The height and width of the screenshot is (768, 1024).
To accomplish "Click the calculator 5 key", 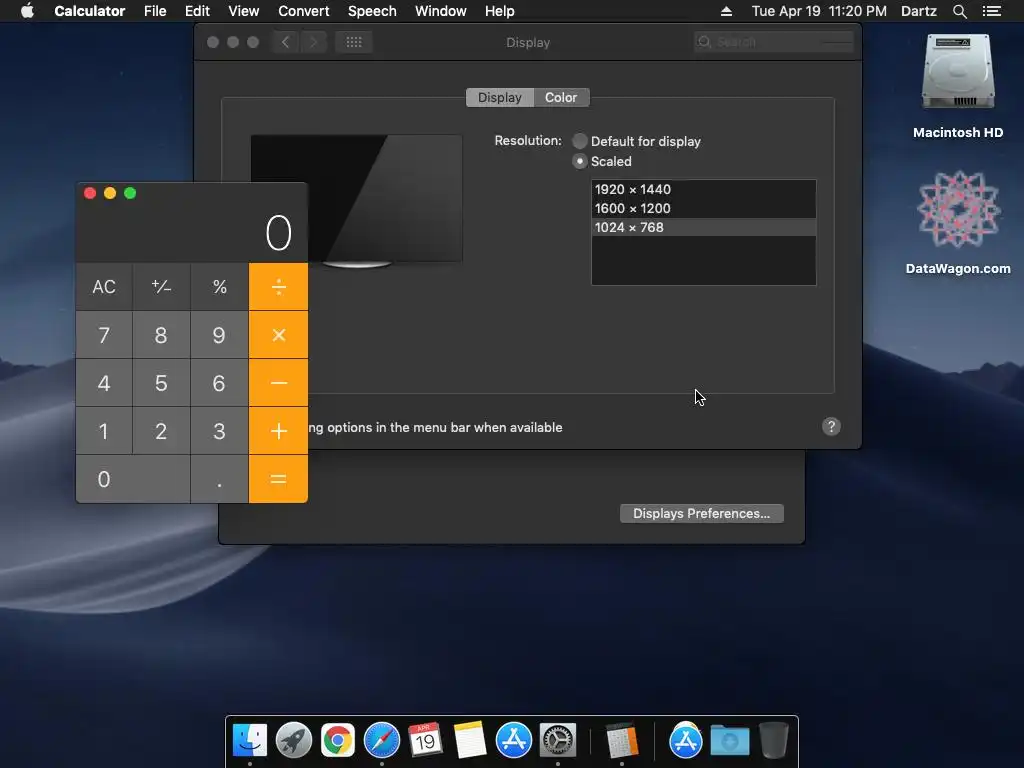I will coord(161,383).
